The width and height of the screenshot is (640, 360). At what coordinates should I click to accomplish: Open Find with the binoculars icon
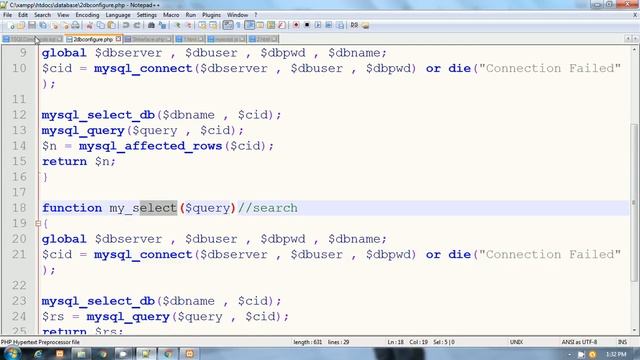[151, 25]
